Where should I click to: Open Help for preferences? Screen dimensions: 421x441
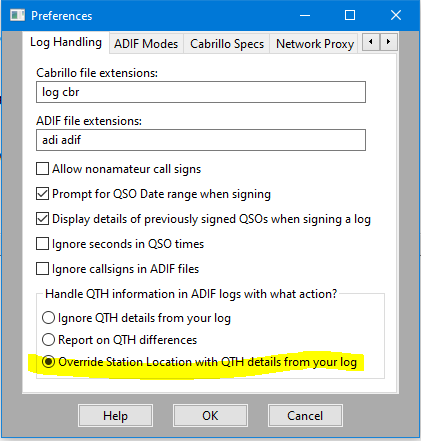[115, 416]
